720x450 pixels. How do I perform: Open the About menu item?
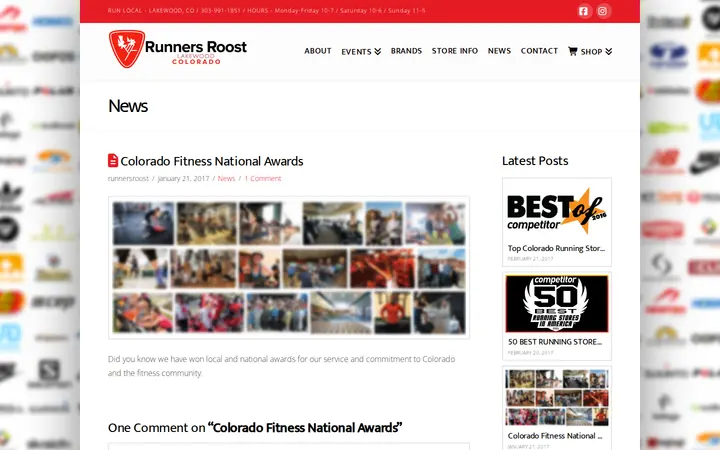[x=318, y=51]
